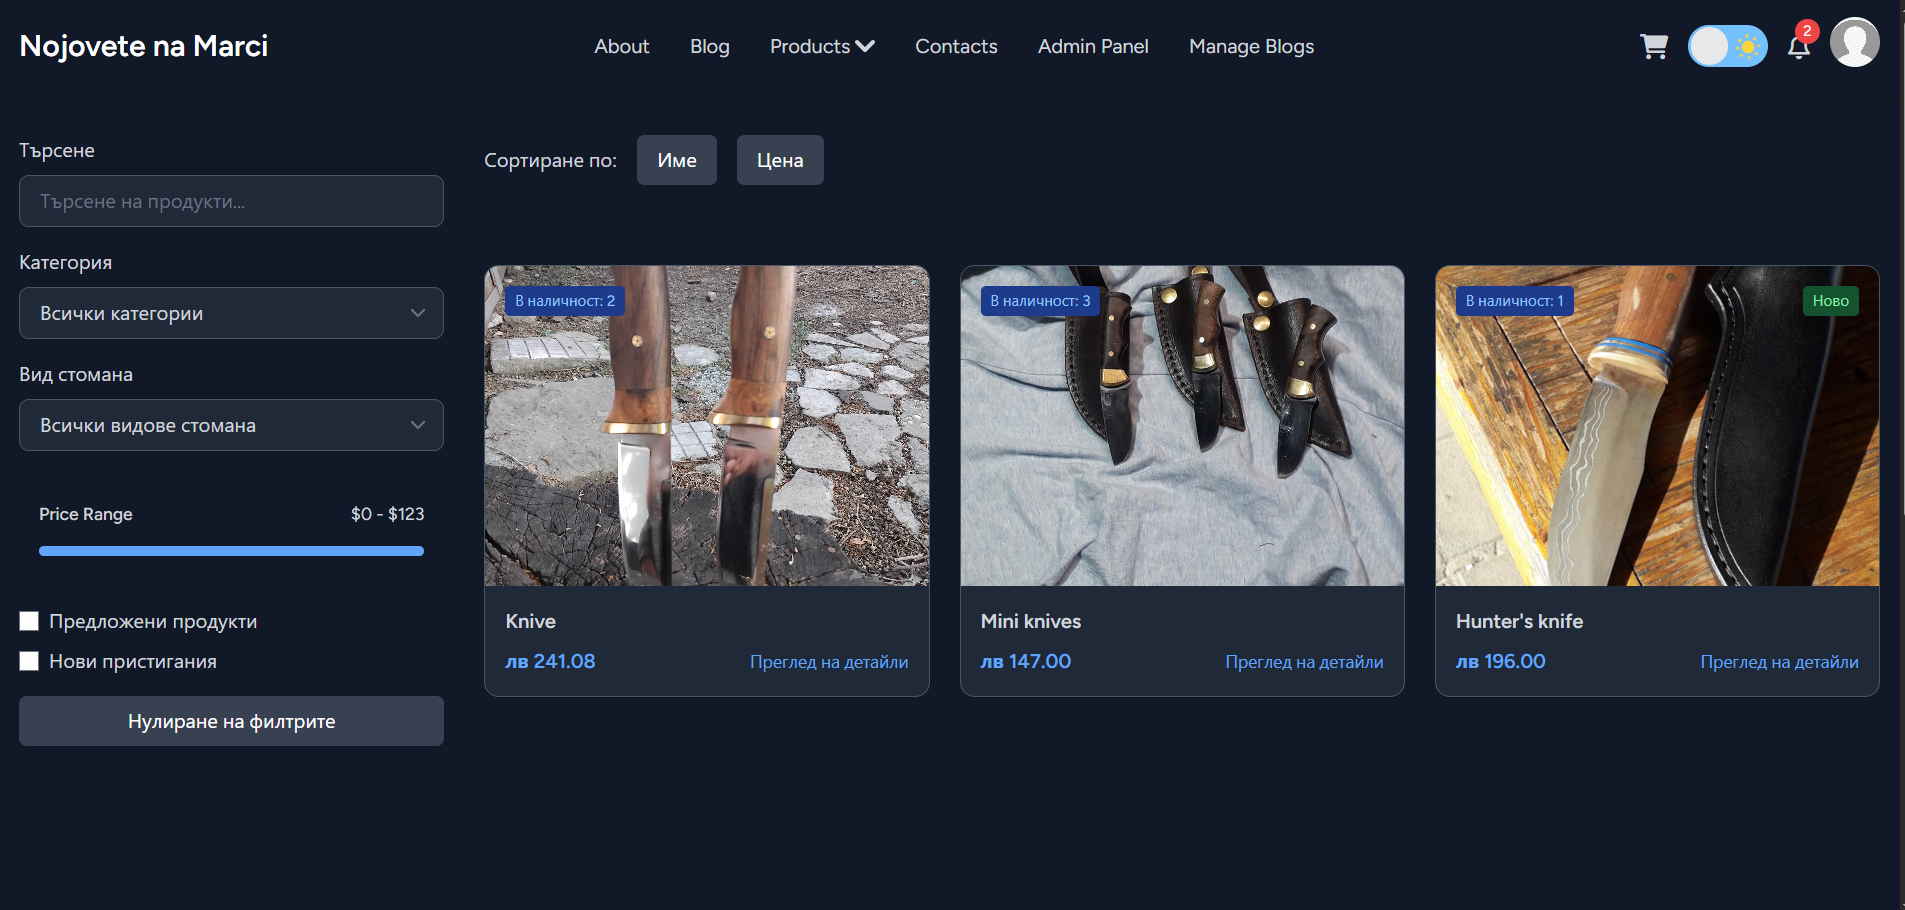Viewport: 1905px width, 910px height.
Task: Click the 'Ново' badge on Hunter's knife
Action: coord(1830,301)
